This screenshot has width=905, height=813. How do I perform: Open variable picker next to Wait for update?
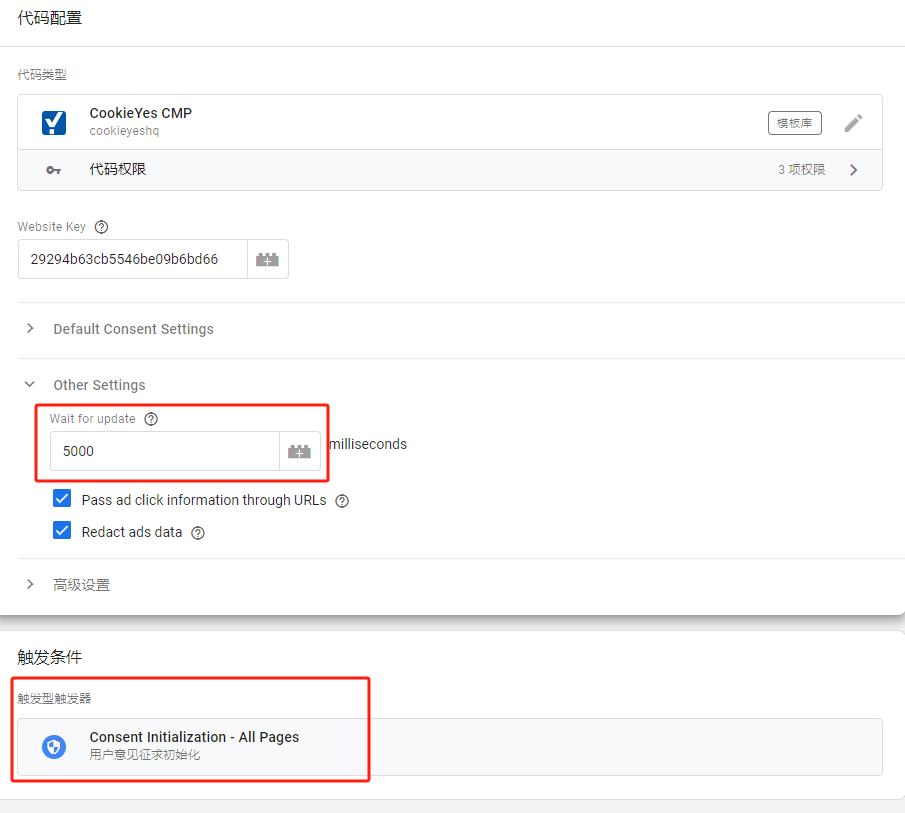pos(299,452)
